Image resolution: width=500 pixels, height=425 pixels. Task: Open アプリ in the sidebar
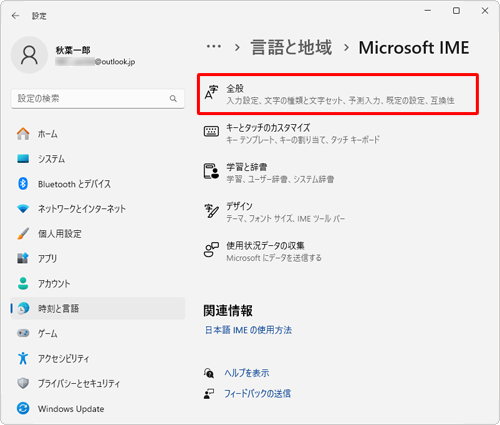tap(98, 258)
